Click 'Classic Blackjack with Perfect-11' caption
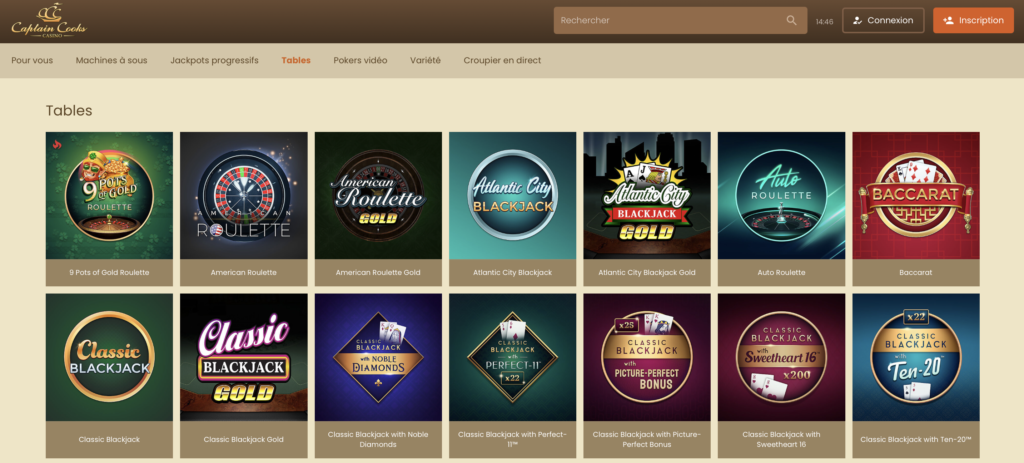The image size is (1024, 463). pyautogui.click(x=513, y=439)
